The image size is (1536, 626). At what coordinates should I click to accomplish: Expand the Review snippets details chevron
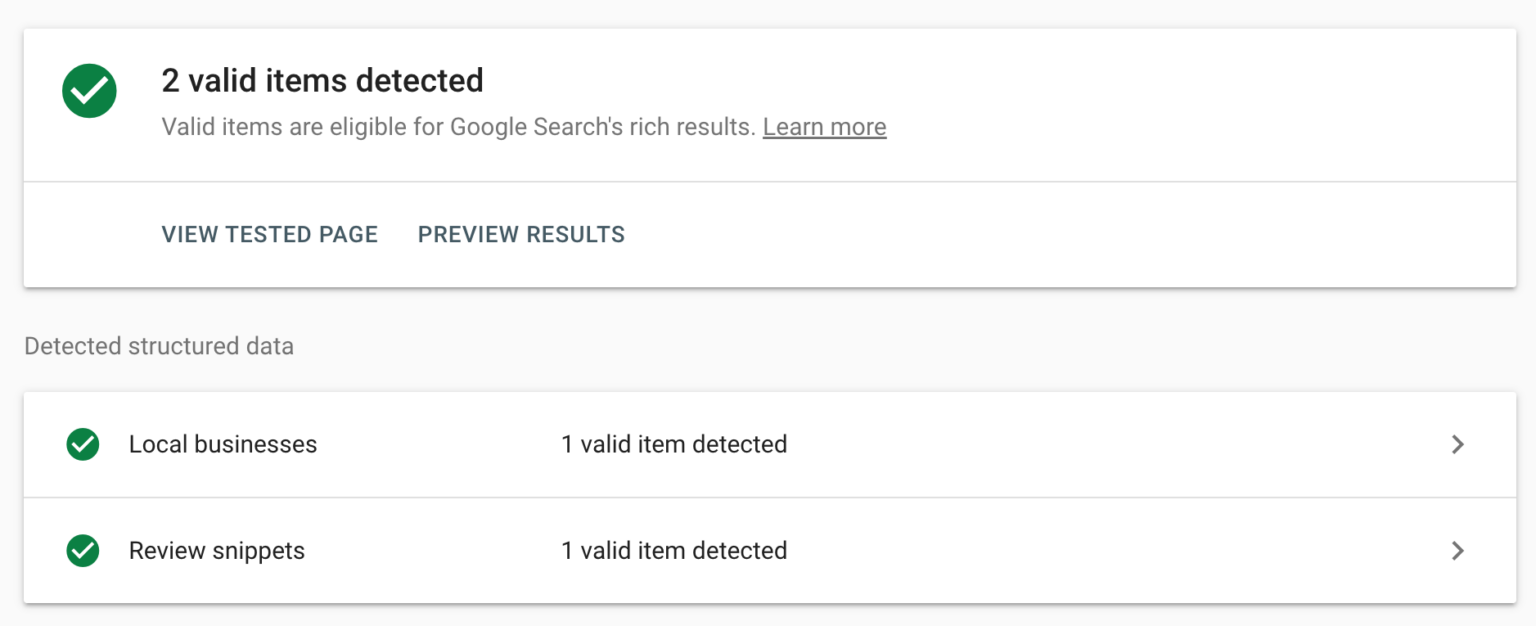tap(1458, 551)
